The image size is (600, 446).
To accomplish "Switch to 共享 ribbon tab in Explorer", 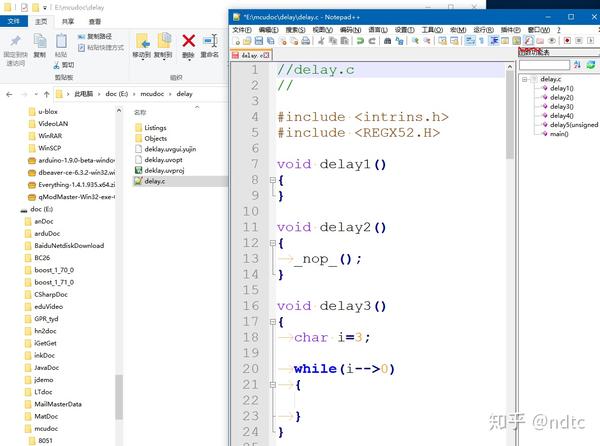I will pyautogui.click(x=68, y=21).
